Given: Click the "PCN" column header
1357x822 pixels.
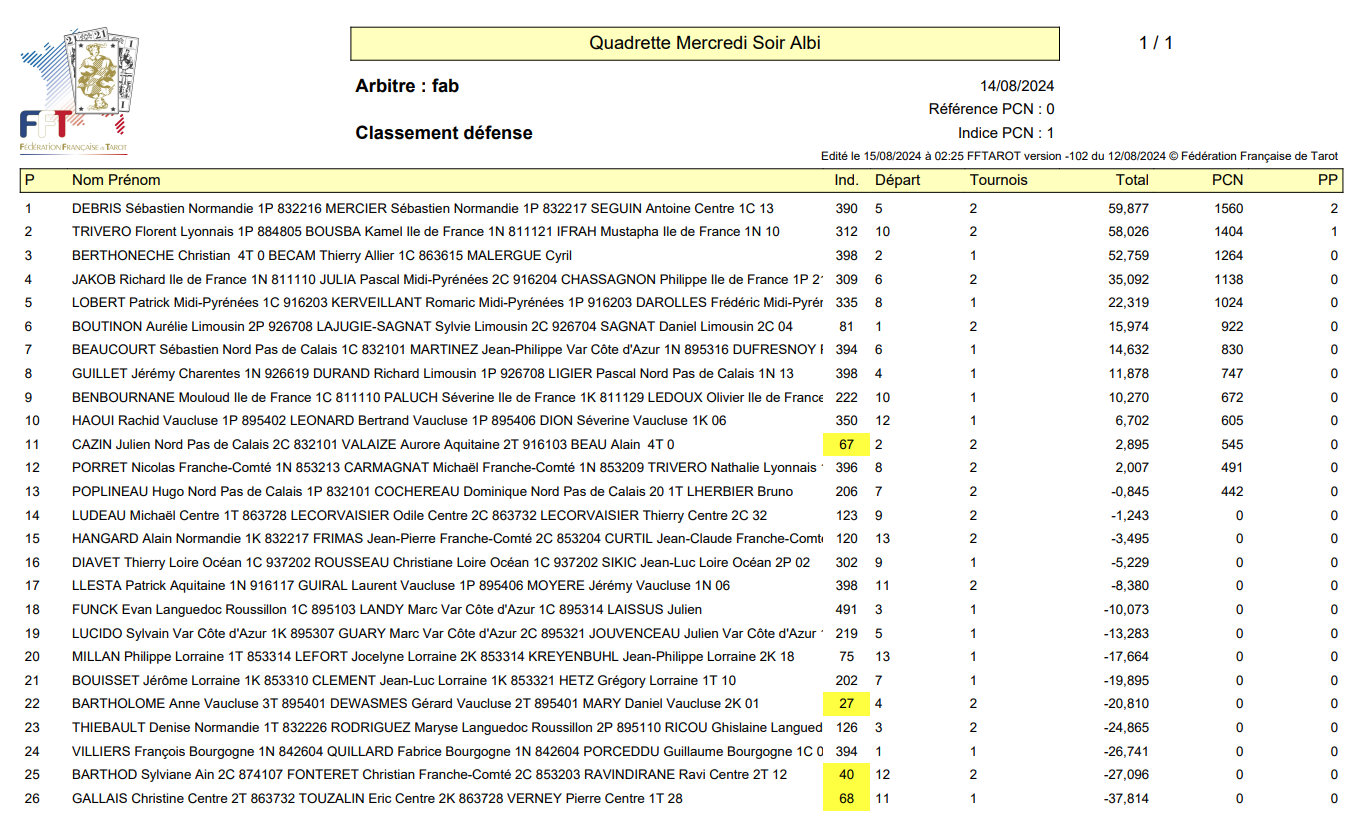Looking at the screenshot, I should pos(1228,180).
